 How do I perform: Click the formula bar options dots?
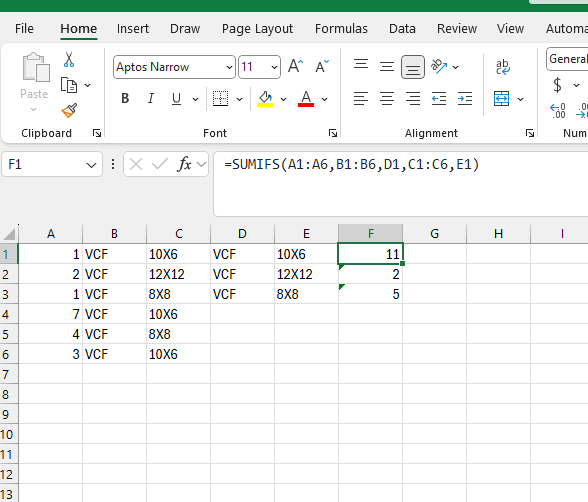tap(113, 164)
